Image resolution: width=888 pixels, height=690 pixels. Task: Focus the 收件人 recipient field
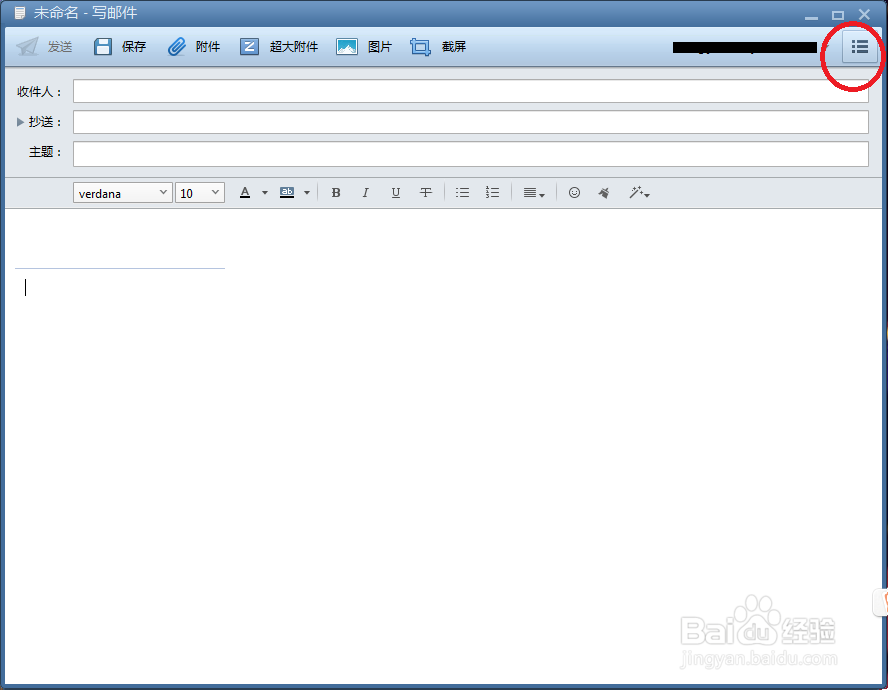[471, 91]
